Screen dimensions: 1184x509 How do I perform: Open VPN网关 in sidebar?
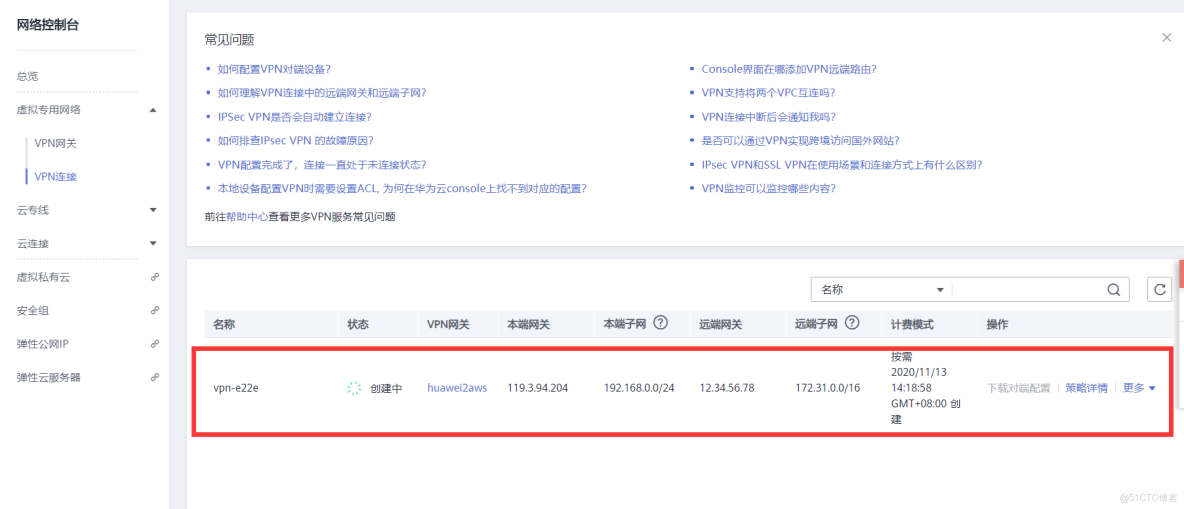pos(56,143)
